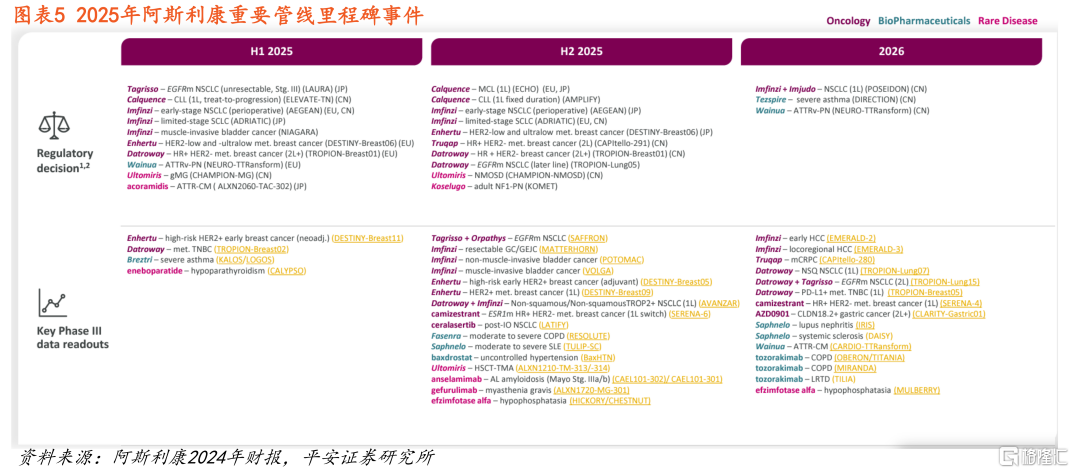Open the MULBERRY hypophosphatasia link

click(x=916, y=391)
